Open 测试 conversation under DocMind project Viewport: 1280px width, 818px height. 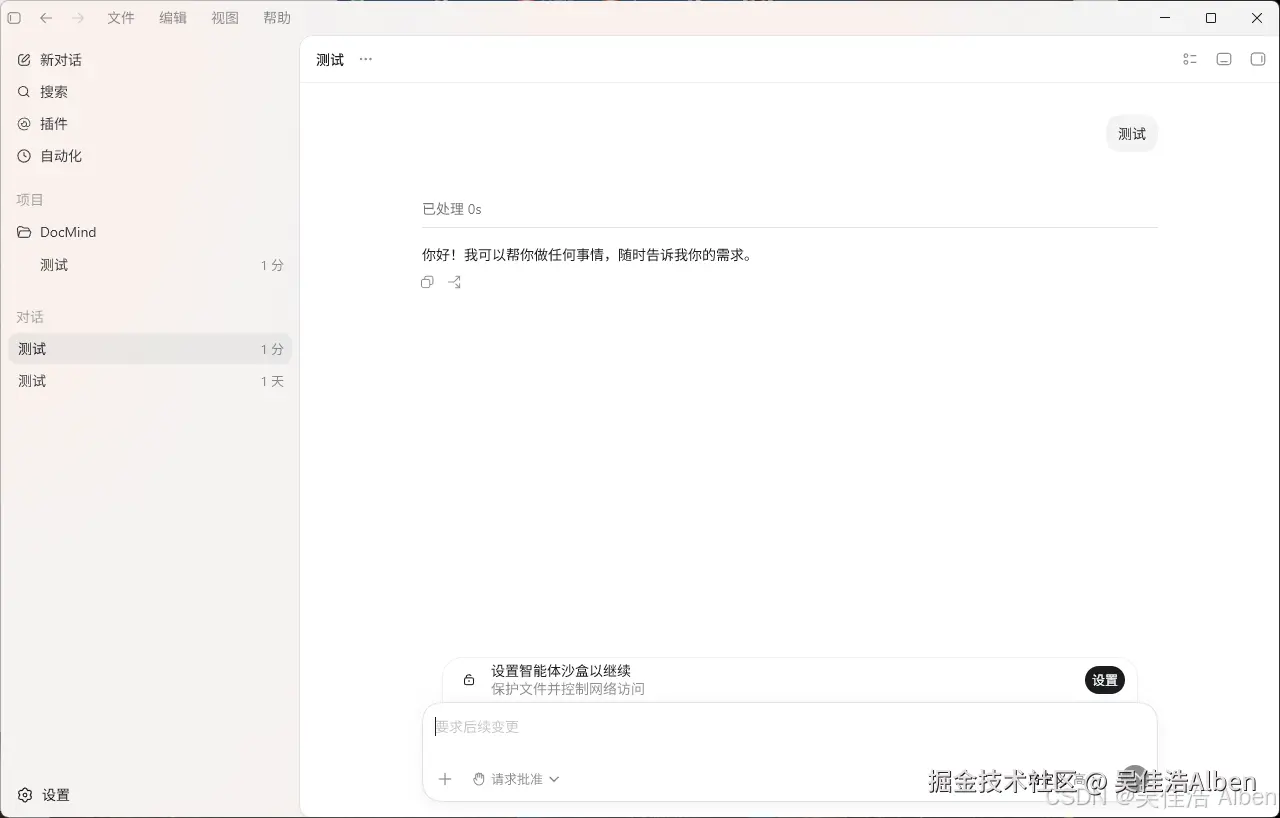pos(150,265)
